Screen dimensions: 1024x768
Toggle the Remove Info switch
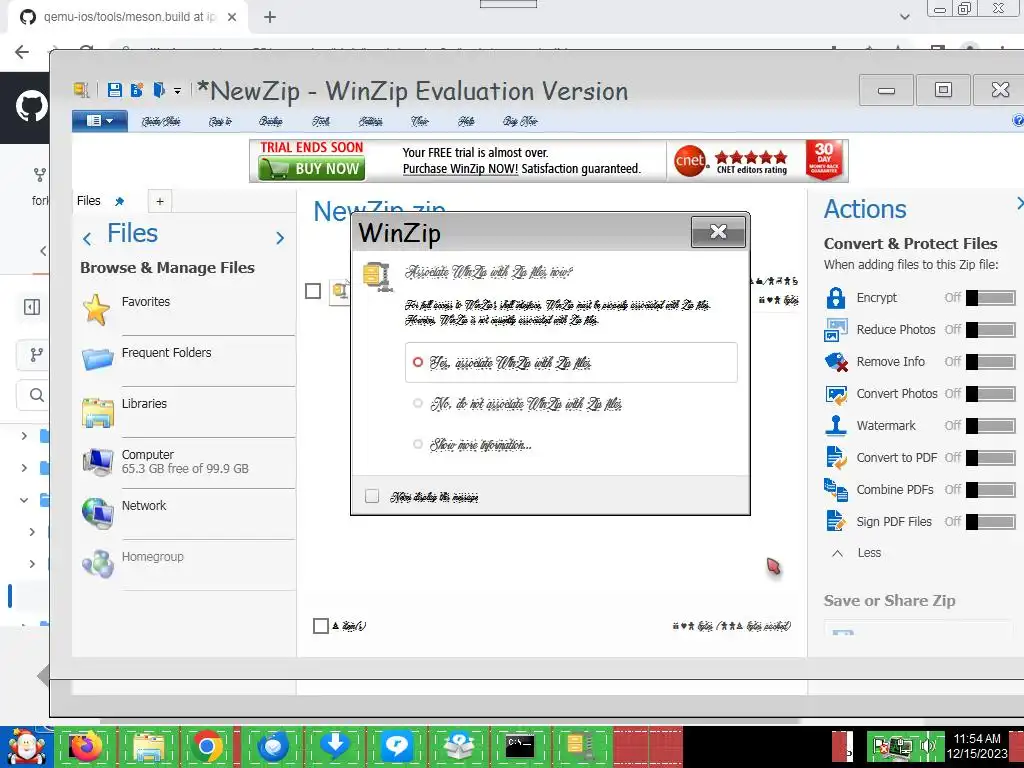991,362
